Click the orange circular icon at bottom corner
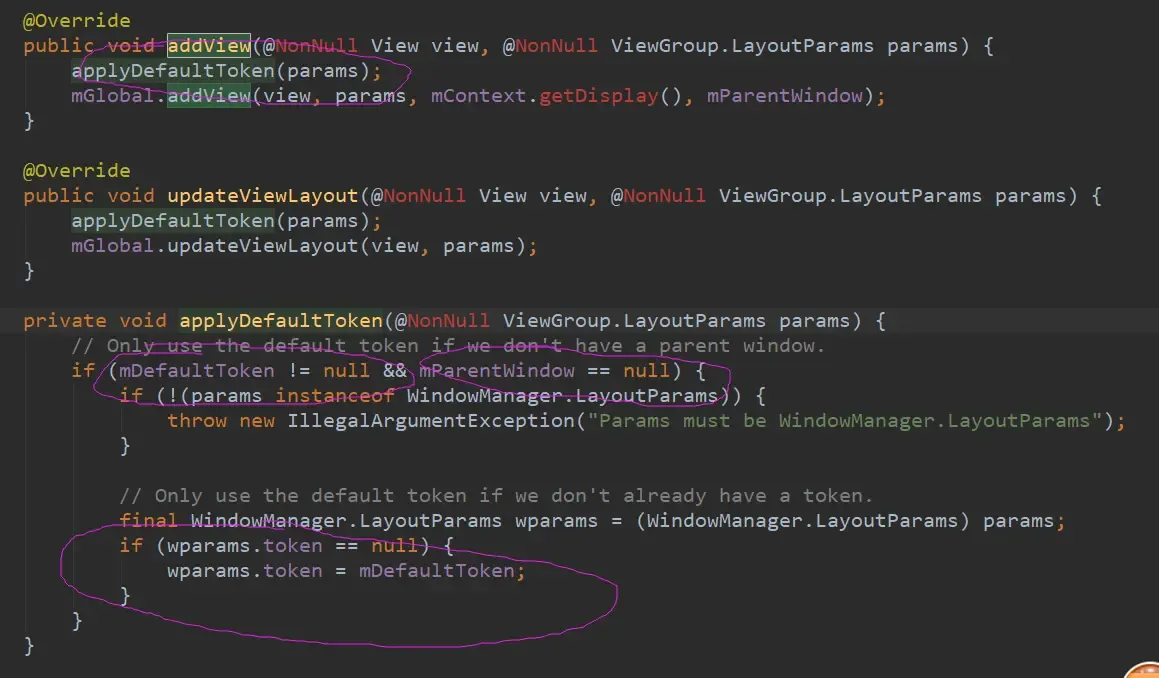Image resolution: width=1159 pixels, height=678 pixels. click(1144, 671)
